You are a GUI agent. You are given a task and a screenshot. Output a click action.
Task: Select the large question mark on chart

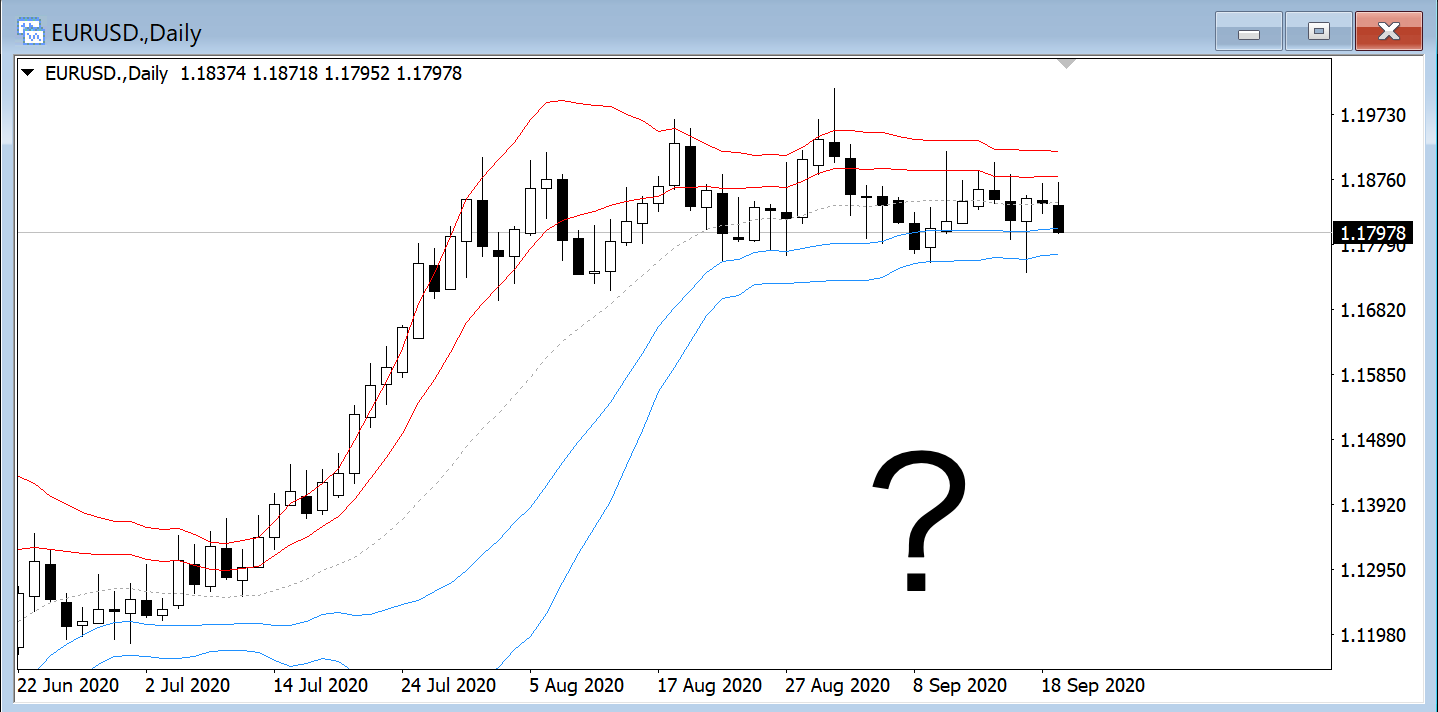coord(919,522)
